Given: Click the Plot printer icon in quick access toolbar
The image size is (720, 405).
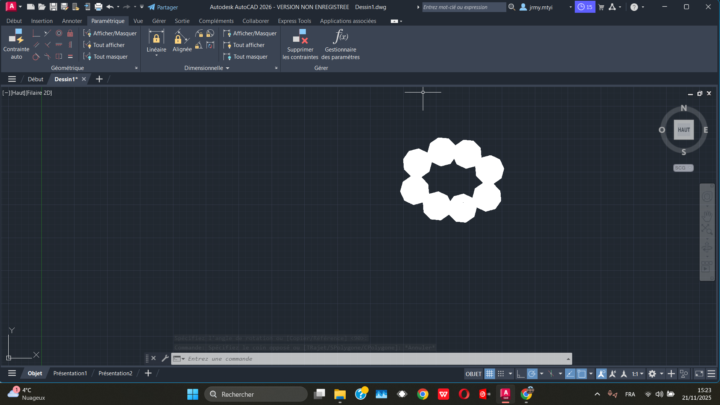Looking at the screenshot, I should (98, 7).
